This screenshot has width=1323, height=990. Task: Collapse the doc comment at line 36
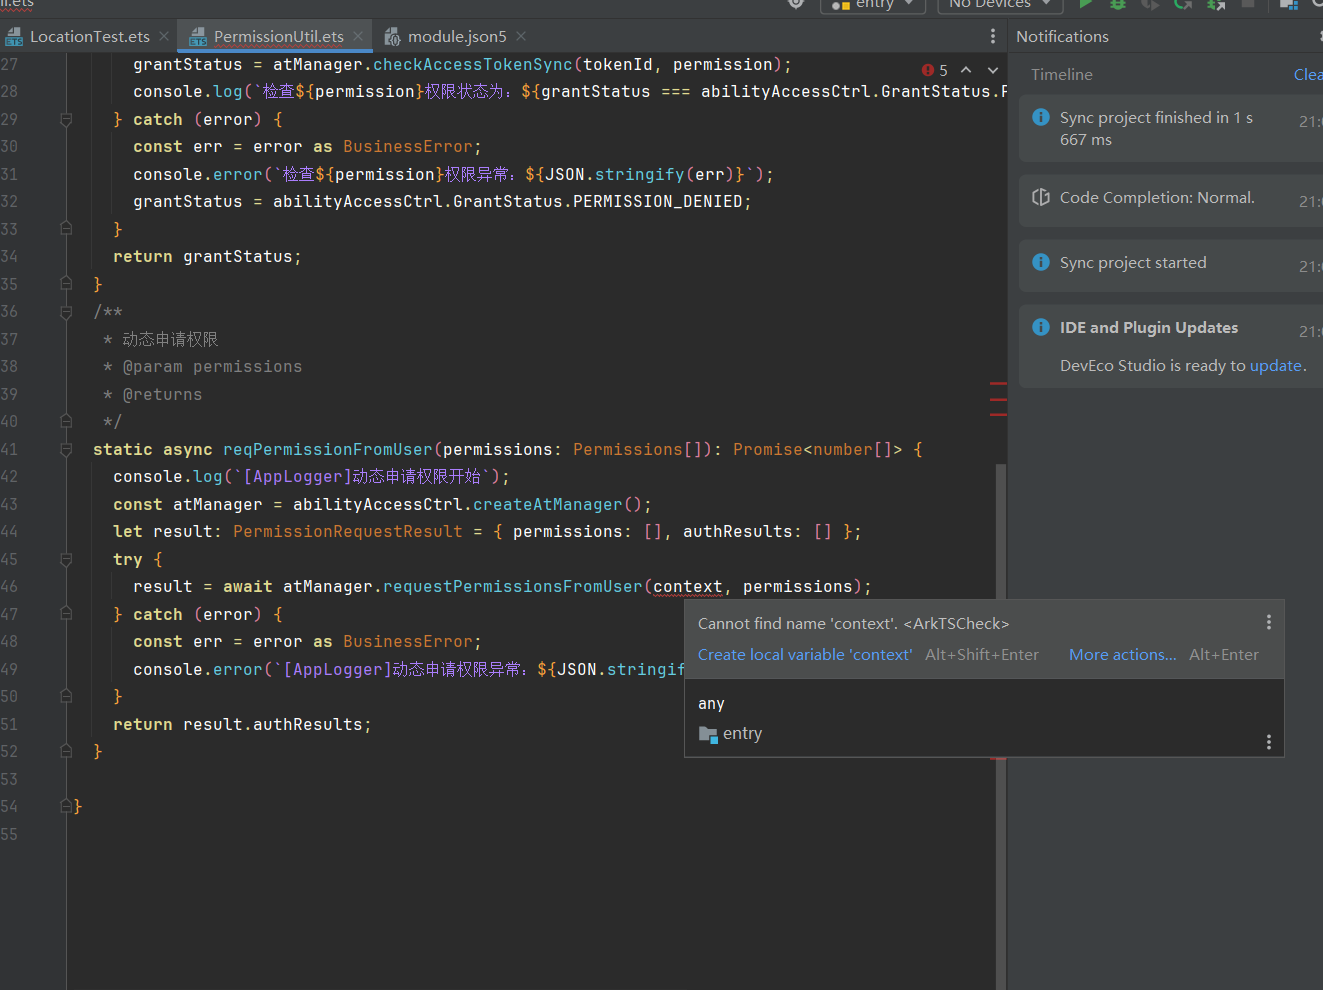66,312
